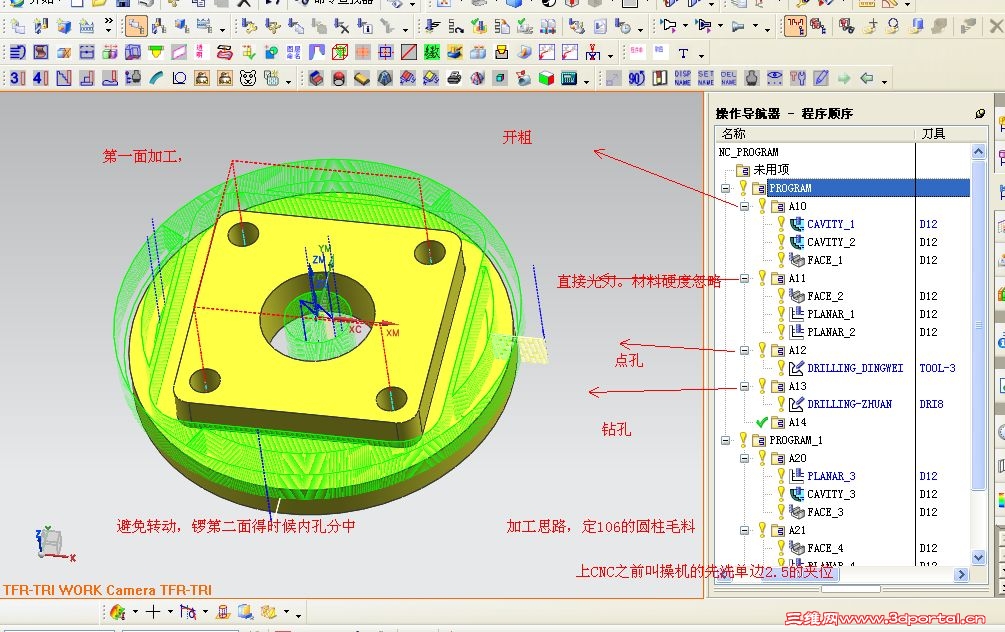Click navigator horizontal scroll right arrow

(x=961, y=574)
